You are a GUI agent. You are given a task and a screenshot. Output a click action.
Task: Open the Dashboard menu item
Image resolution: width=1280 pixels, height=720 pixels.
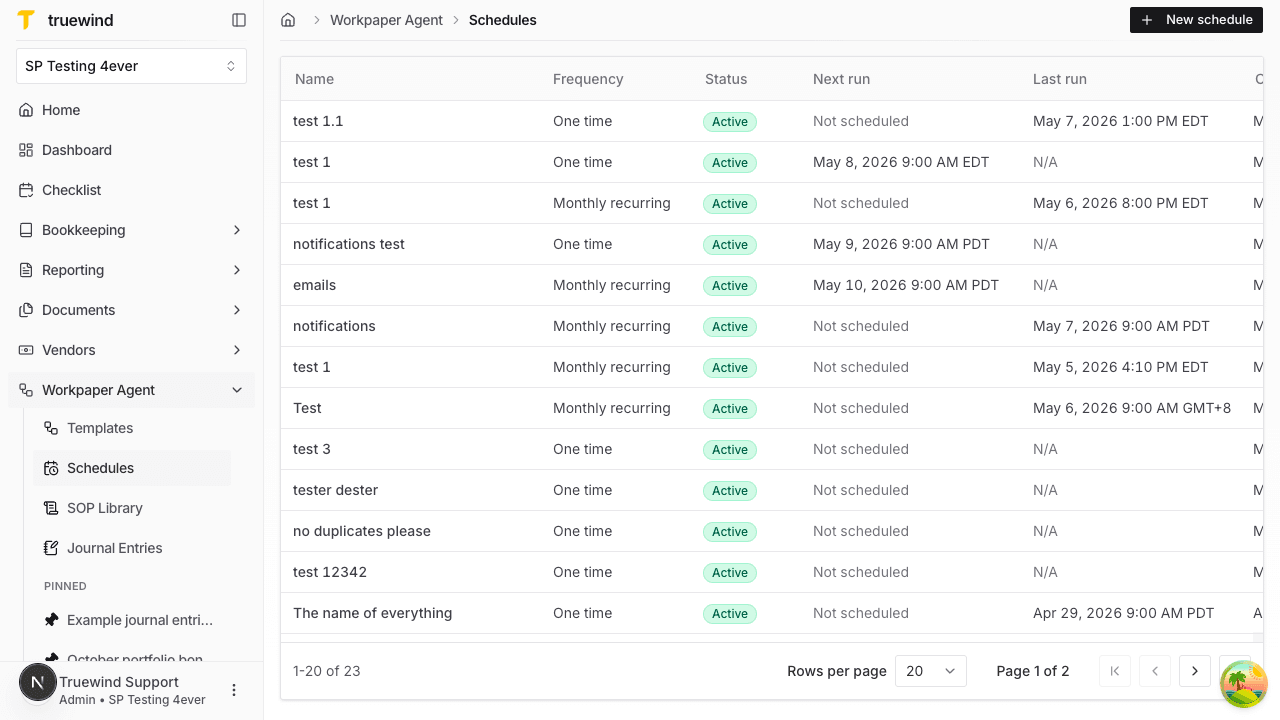pyautogui.click(x=131, y=150)
